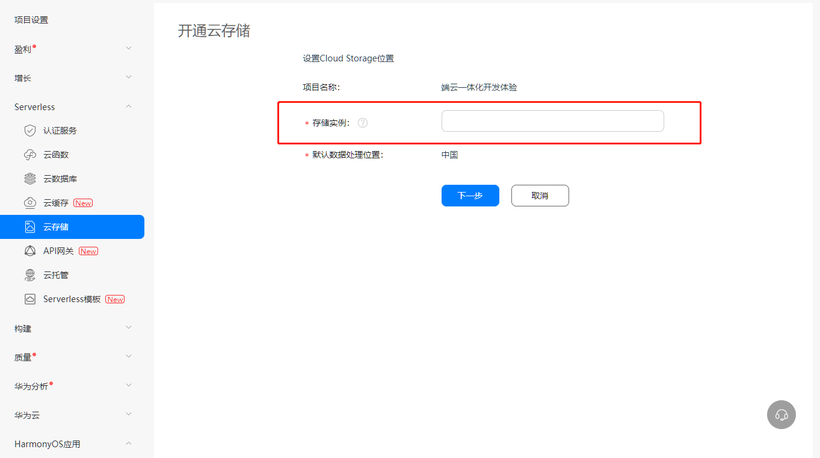The image size is (820, 458).
Task: Click the project name value 端云一体化开发体验
Action: pos(479,87)
